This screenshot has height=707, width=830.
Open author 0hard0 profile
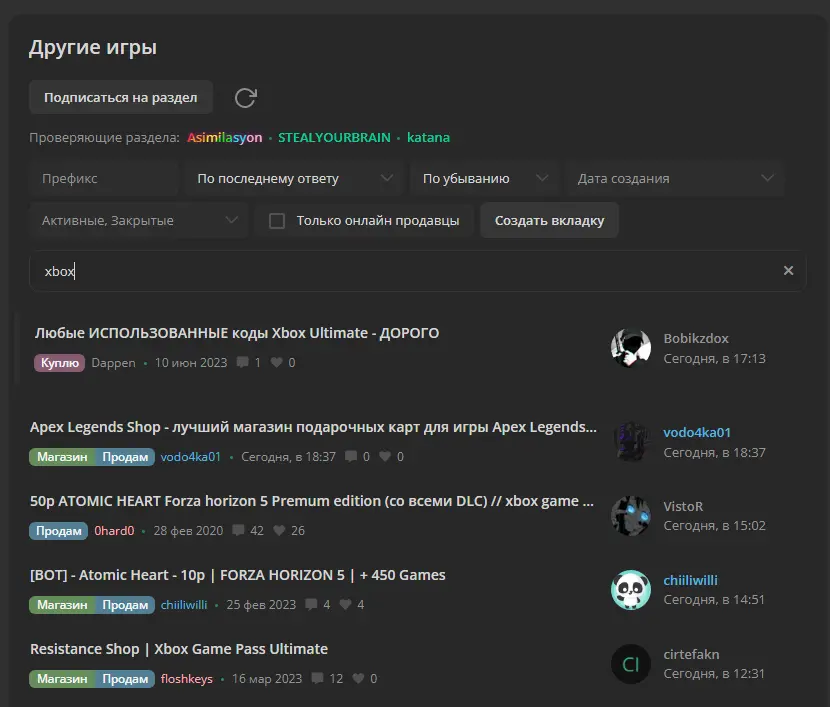114,531
